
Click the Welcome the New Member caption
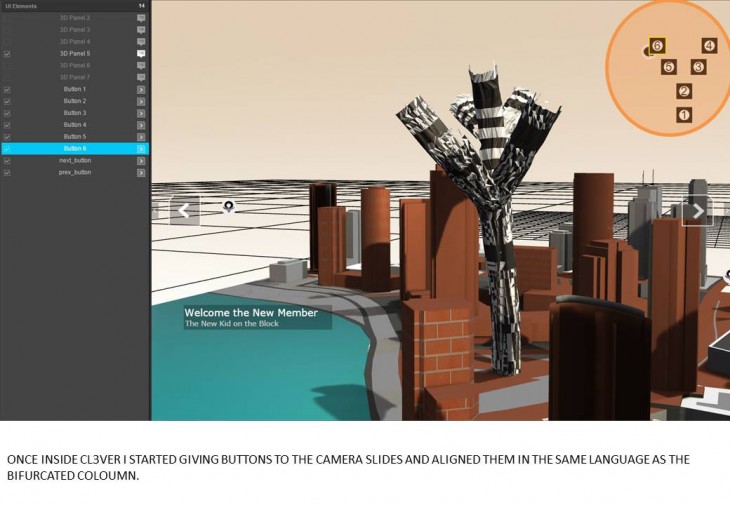point(251,313)
